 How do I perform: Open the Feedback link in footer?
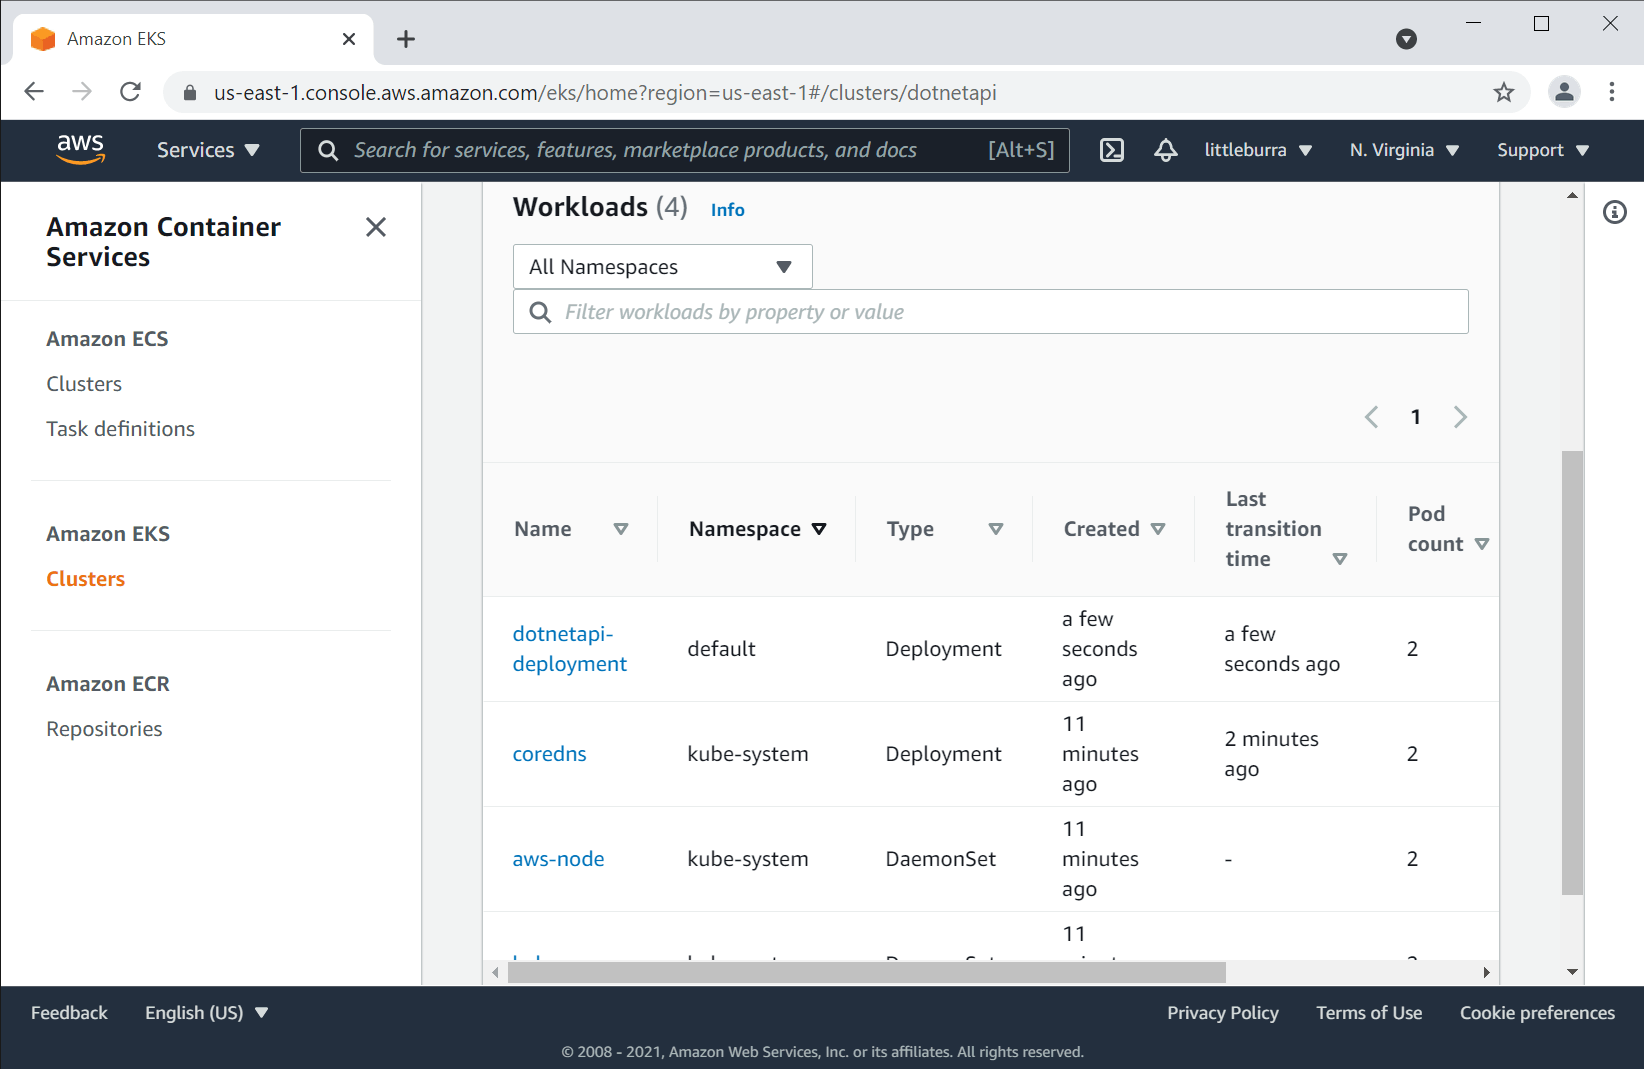point(69,1013)
